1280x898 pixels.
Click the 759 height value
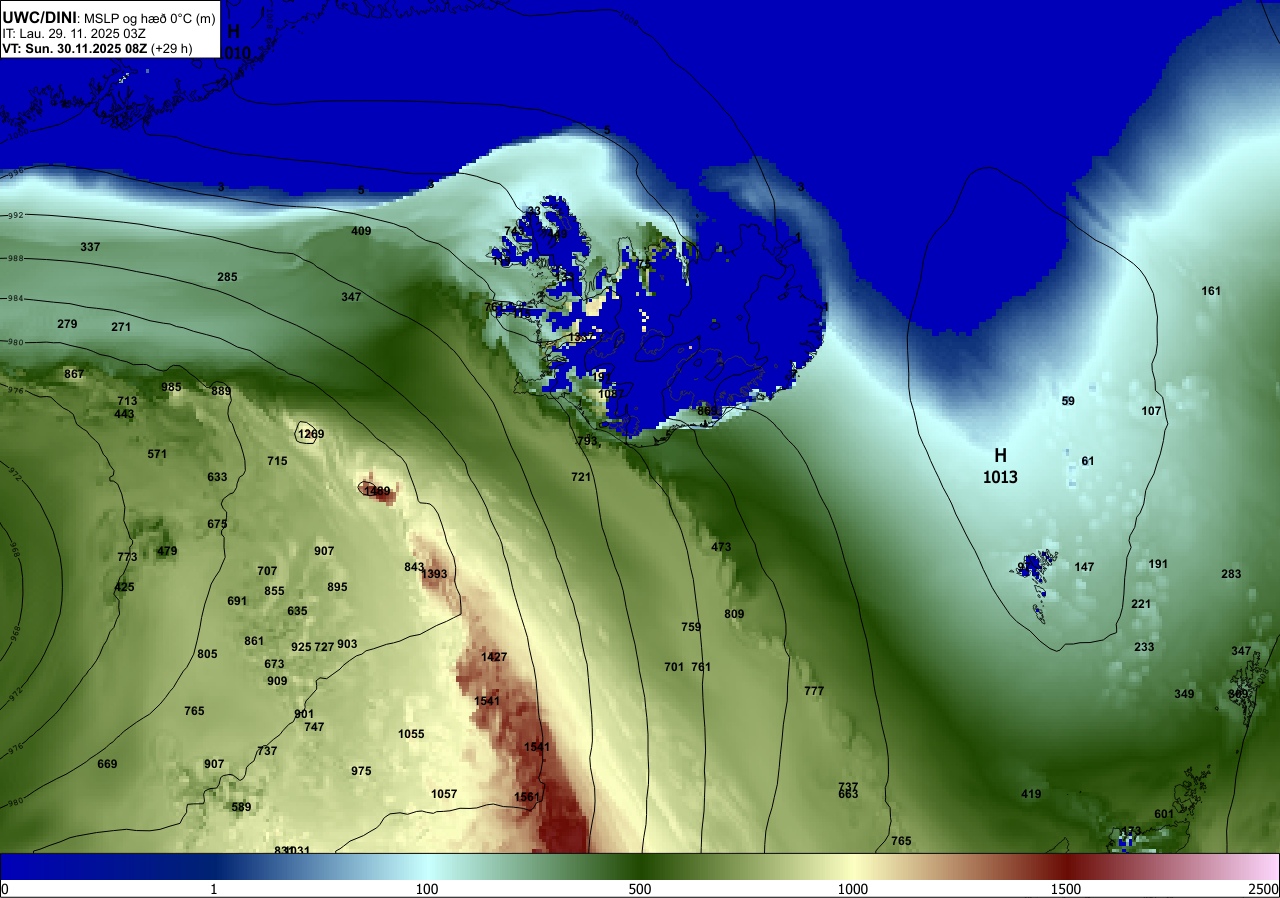[x=691, y=627]
